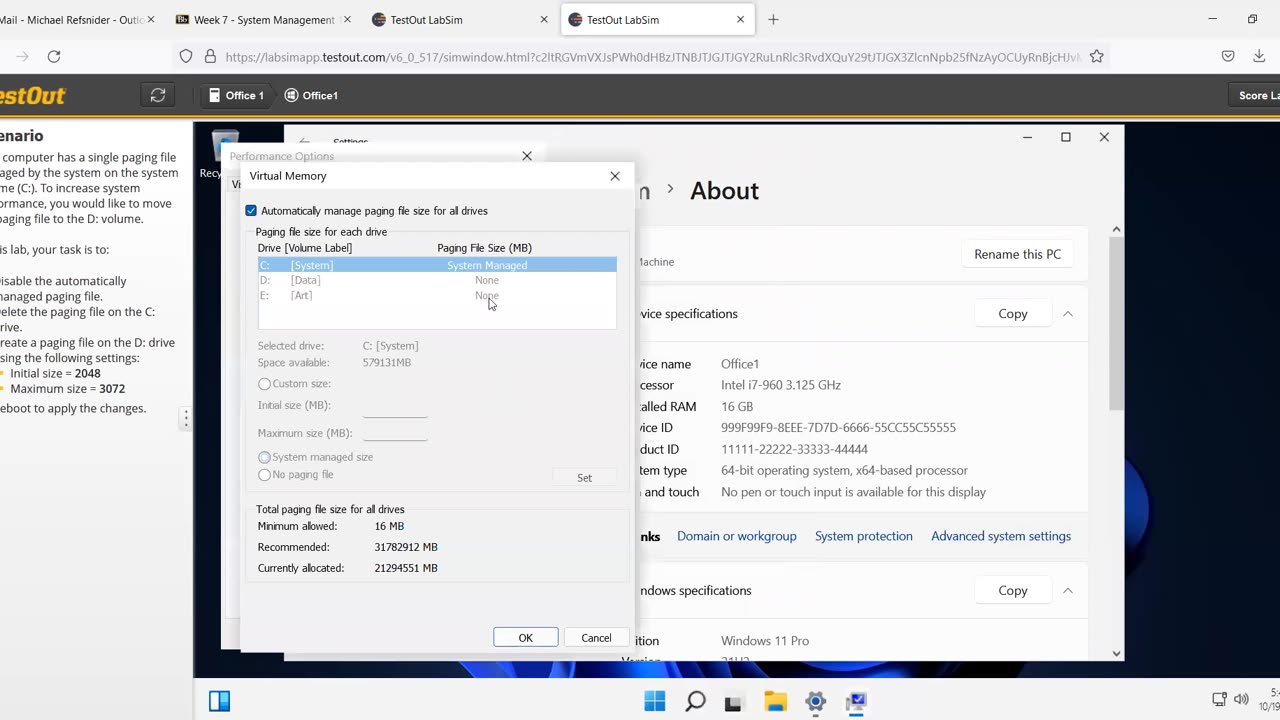Open Advanced system settings link

pos(1001,536)
